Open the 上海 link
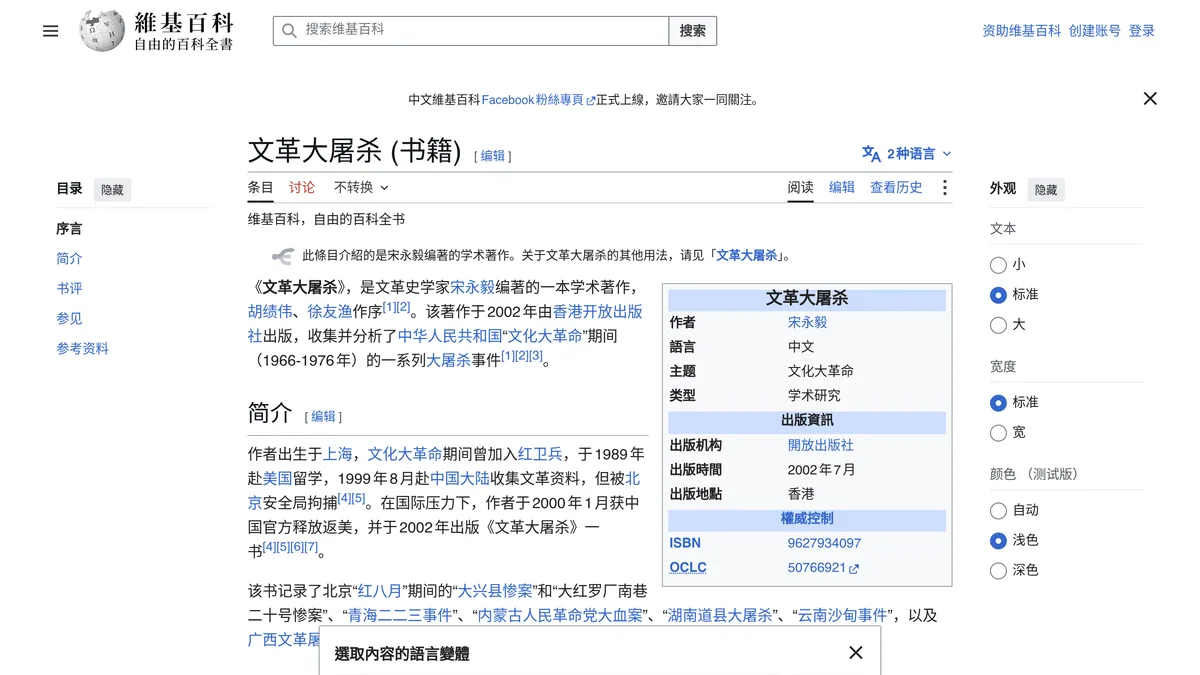This screenshot has height=675, width=1200. pos(338,454)
